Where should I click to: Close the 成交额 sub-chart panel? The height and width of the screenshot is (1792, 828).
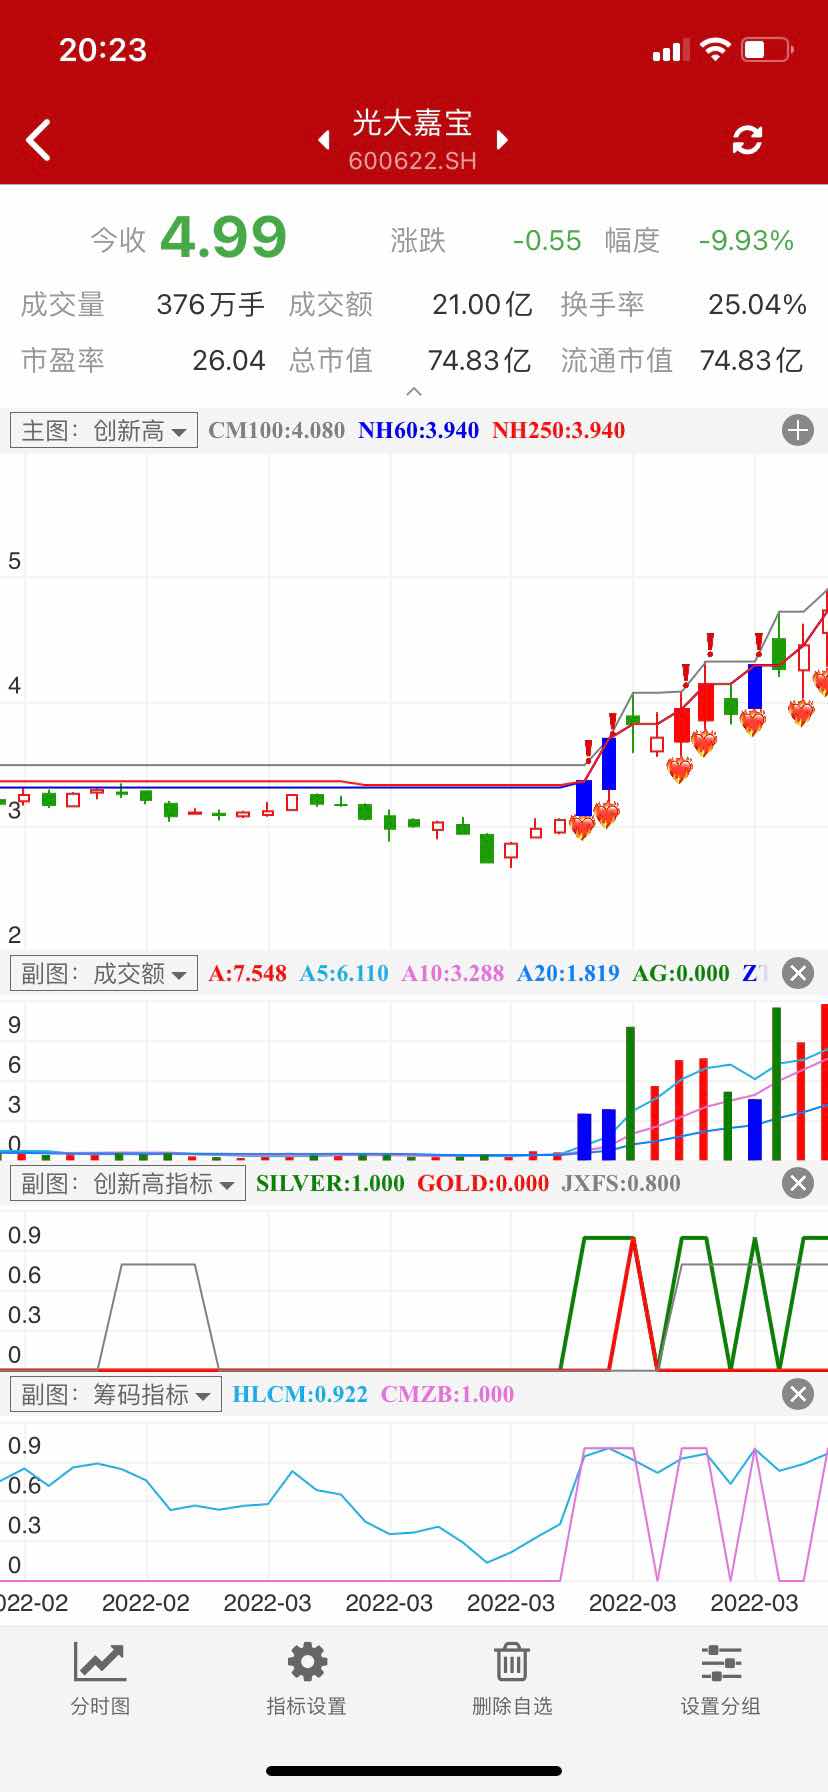click(x=797, y=973)
